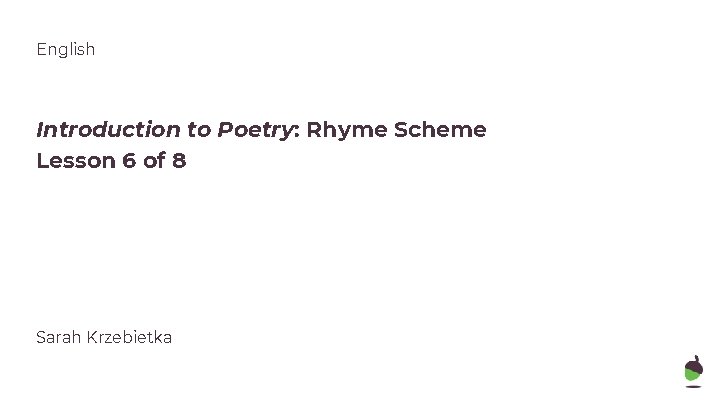Viewport: 720px width, 405px height.
Task: Click the shadow beneath the acorn logo
Action: point(693,387)
